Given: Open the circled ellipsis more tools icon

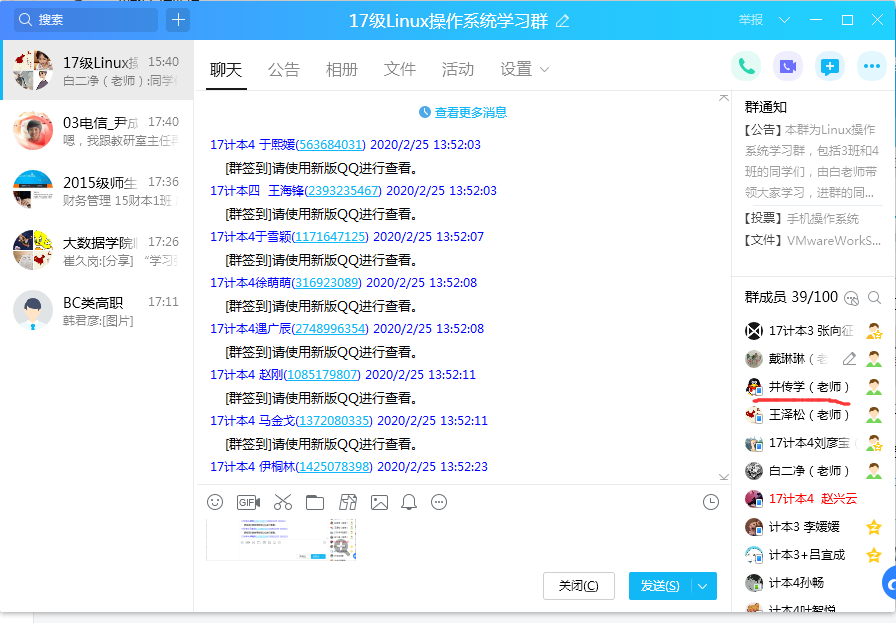Looking at the screenshot, I should [x=439, y=502].
